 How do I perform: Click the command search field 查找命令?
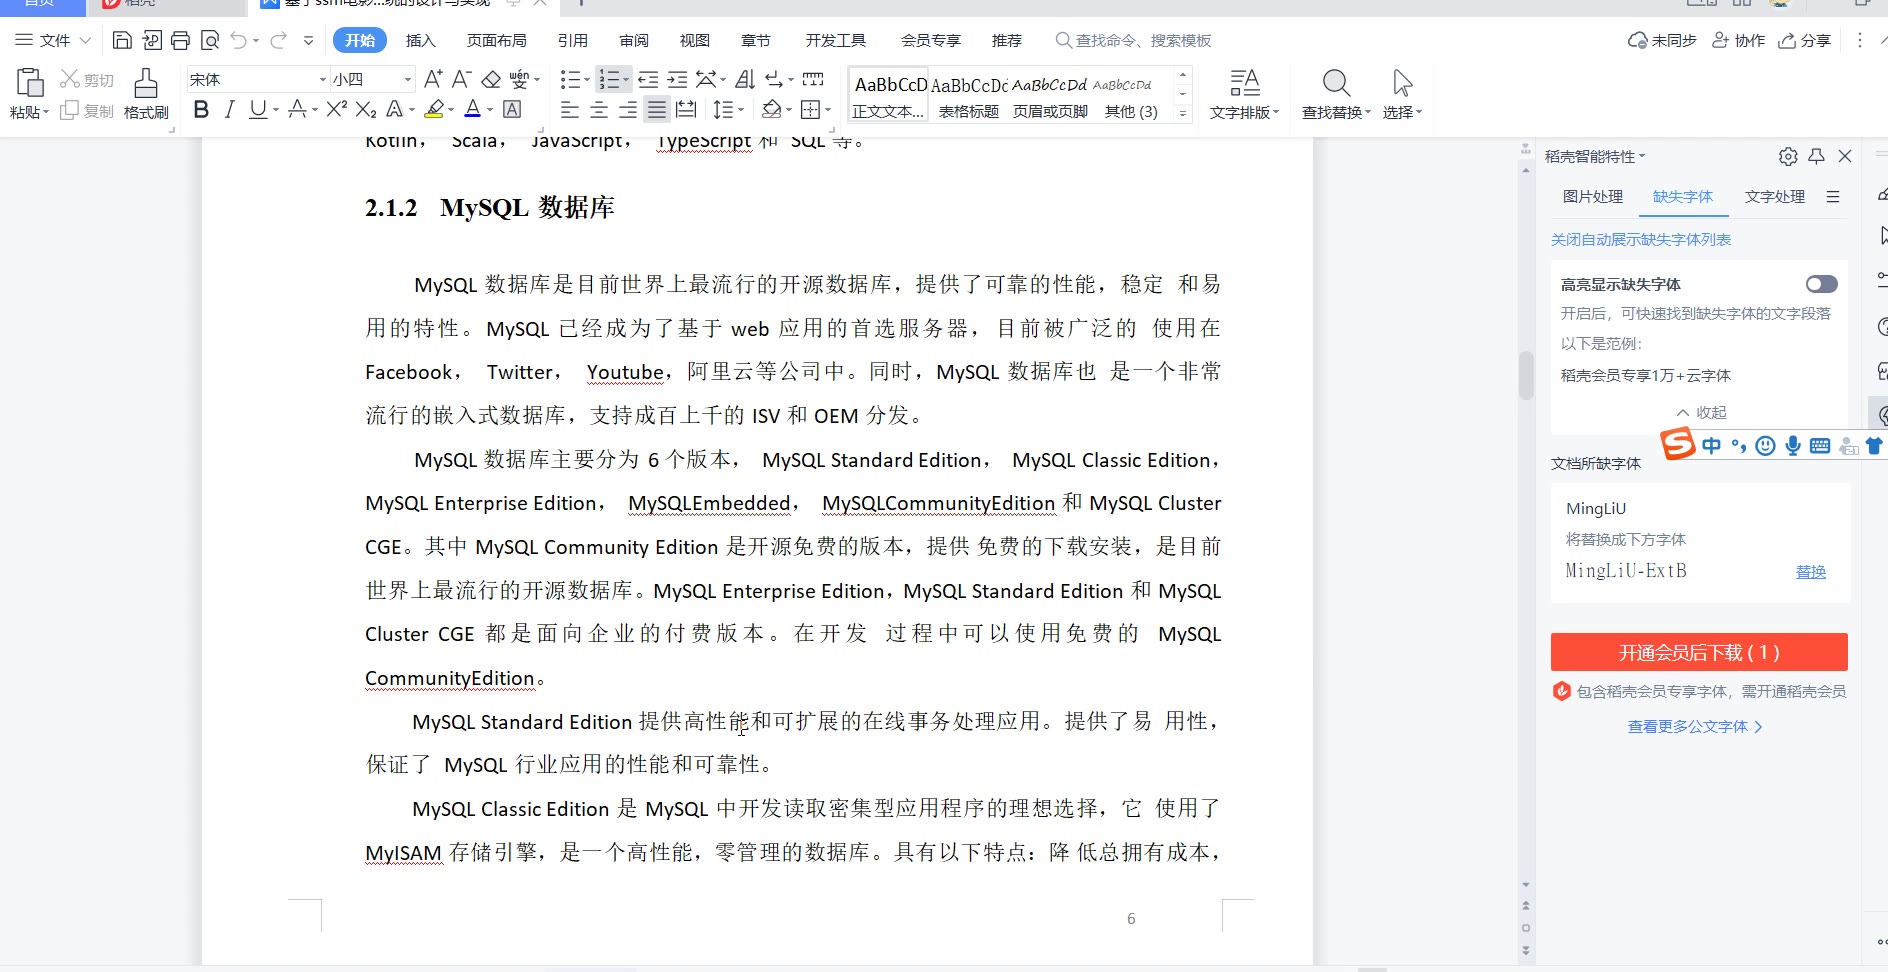coord(1134,40)
